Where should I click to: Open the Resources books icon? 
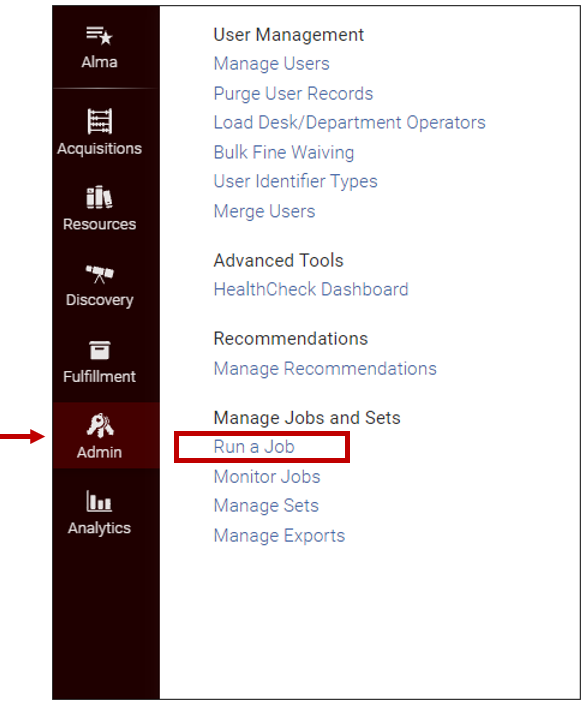[100, 197]
